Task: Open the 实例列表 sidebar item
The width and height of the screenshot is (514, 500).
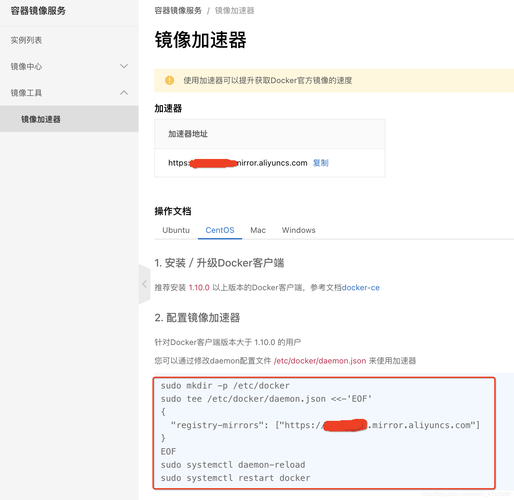Action: click(x=26, y=40)
